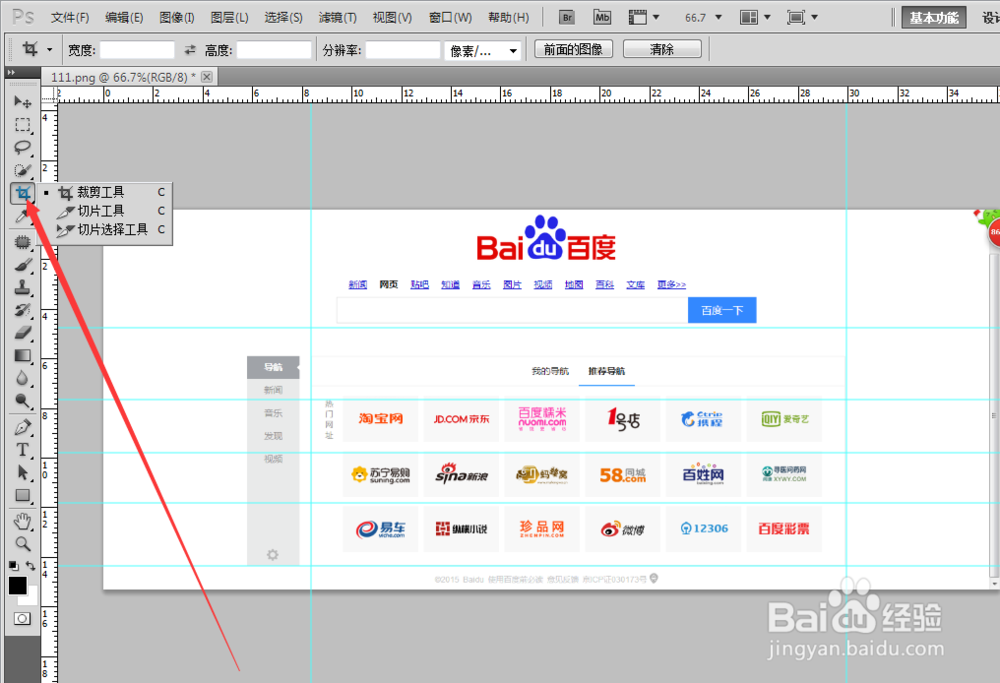The image size is (1000, 683).
Task: Click the 分辨率 input field
Action: (403, 50)
